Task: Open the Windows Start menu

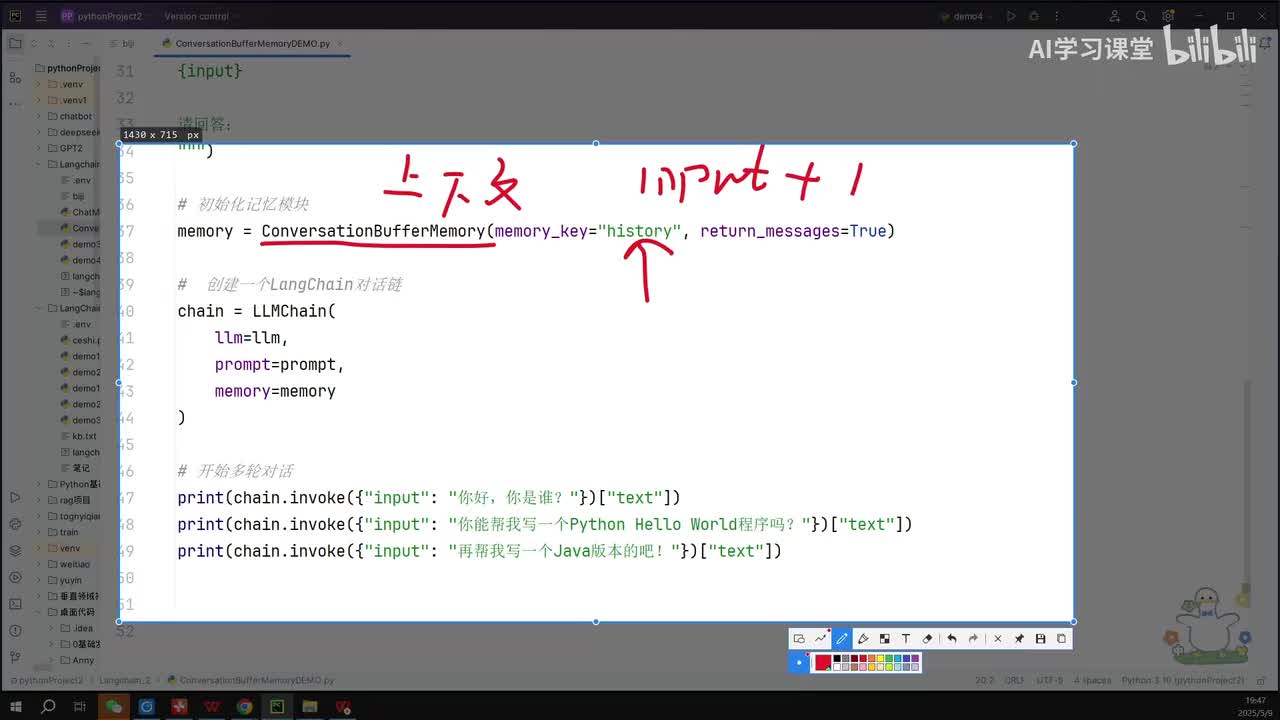Action: (16, 706)
